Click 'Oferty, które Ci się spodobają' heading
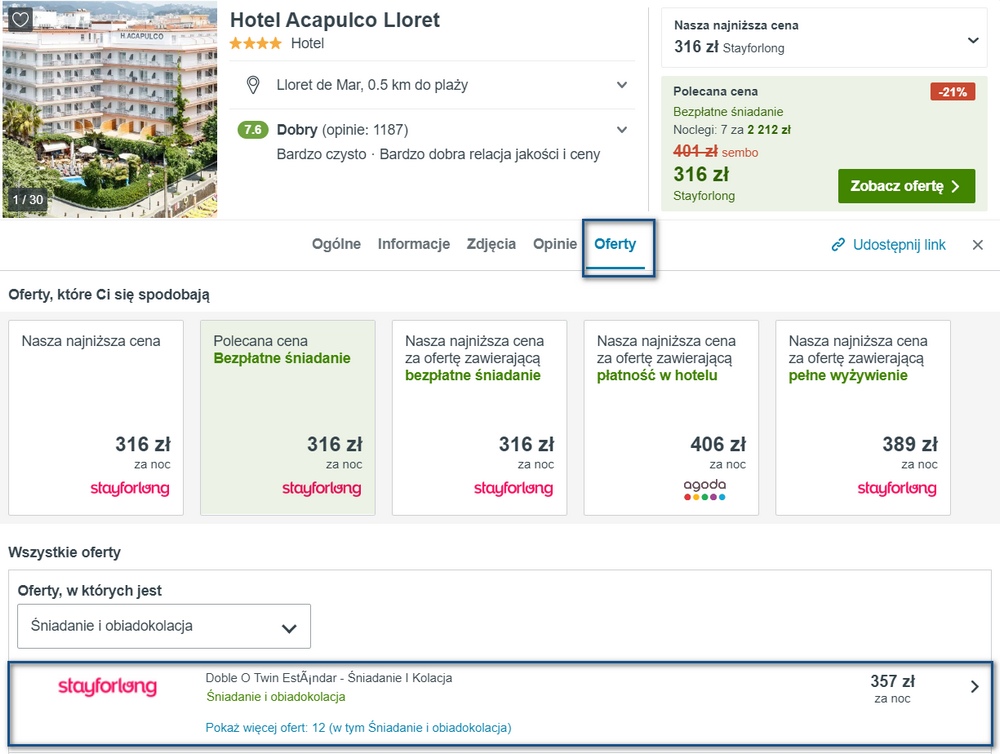Screen dimensions: 1000x754 pos(109,295)
